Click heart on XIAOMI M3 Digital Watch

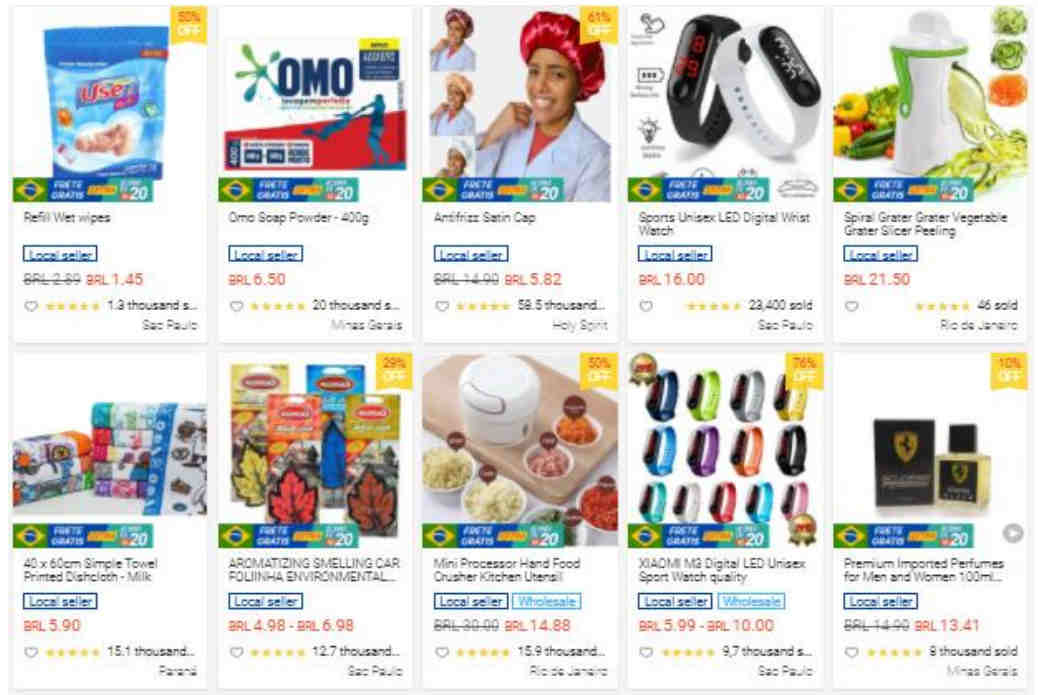(x=646, y=652)
